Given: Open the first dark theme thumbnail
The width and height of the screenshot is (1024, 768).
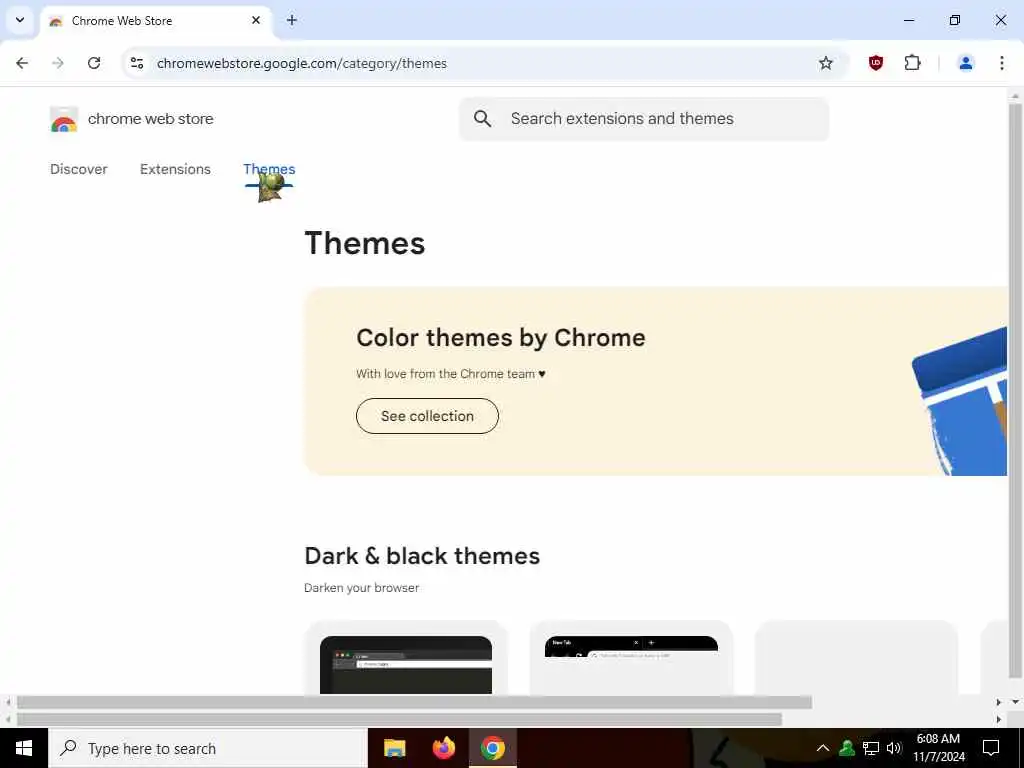Looking at the screenshot, I should tap(406, 664).
